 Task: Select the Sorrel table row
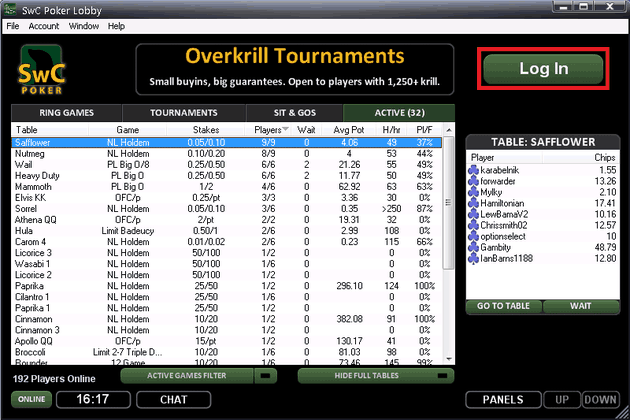(227, 209)
